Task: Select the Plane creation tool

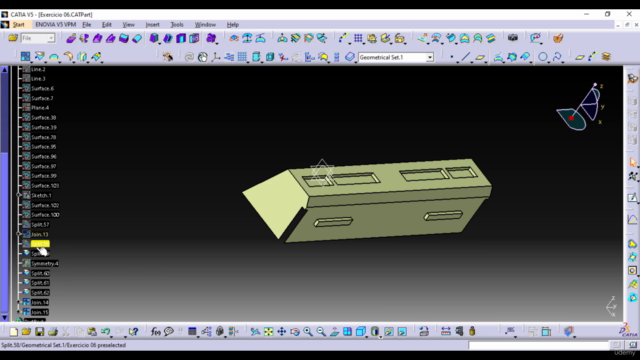Action: tap(480, 57)
